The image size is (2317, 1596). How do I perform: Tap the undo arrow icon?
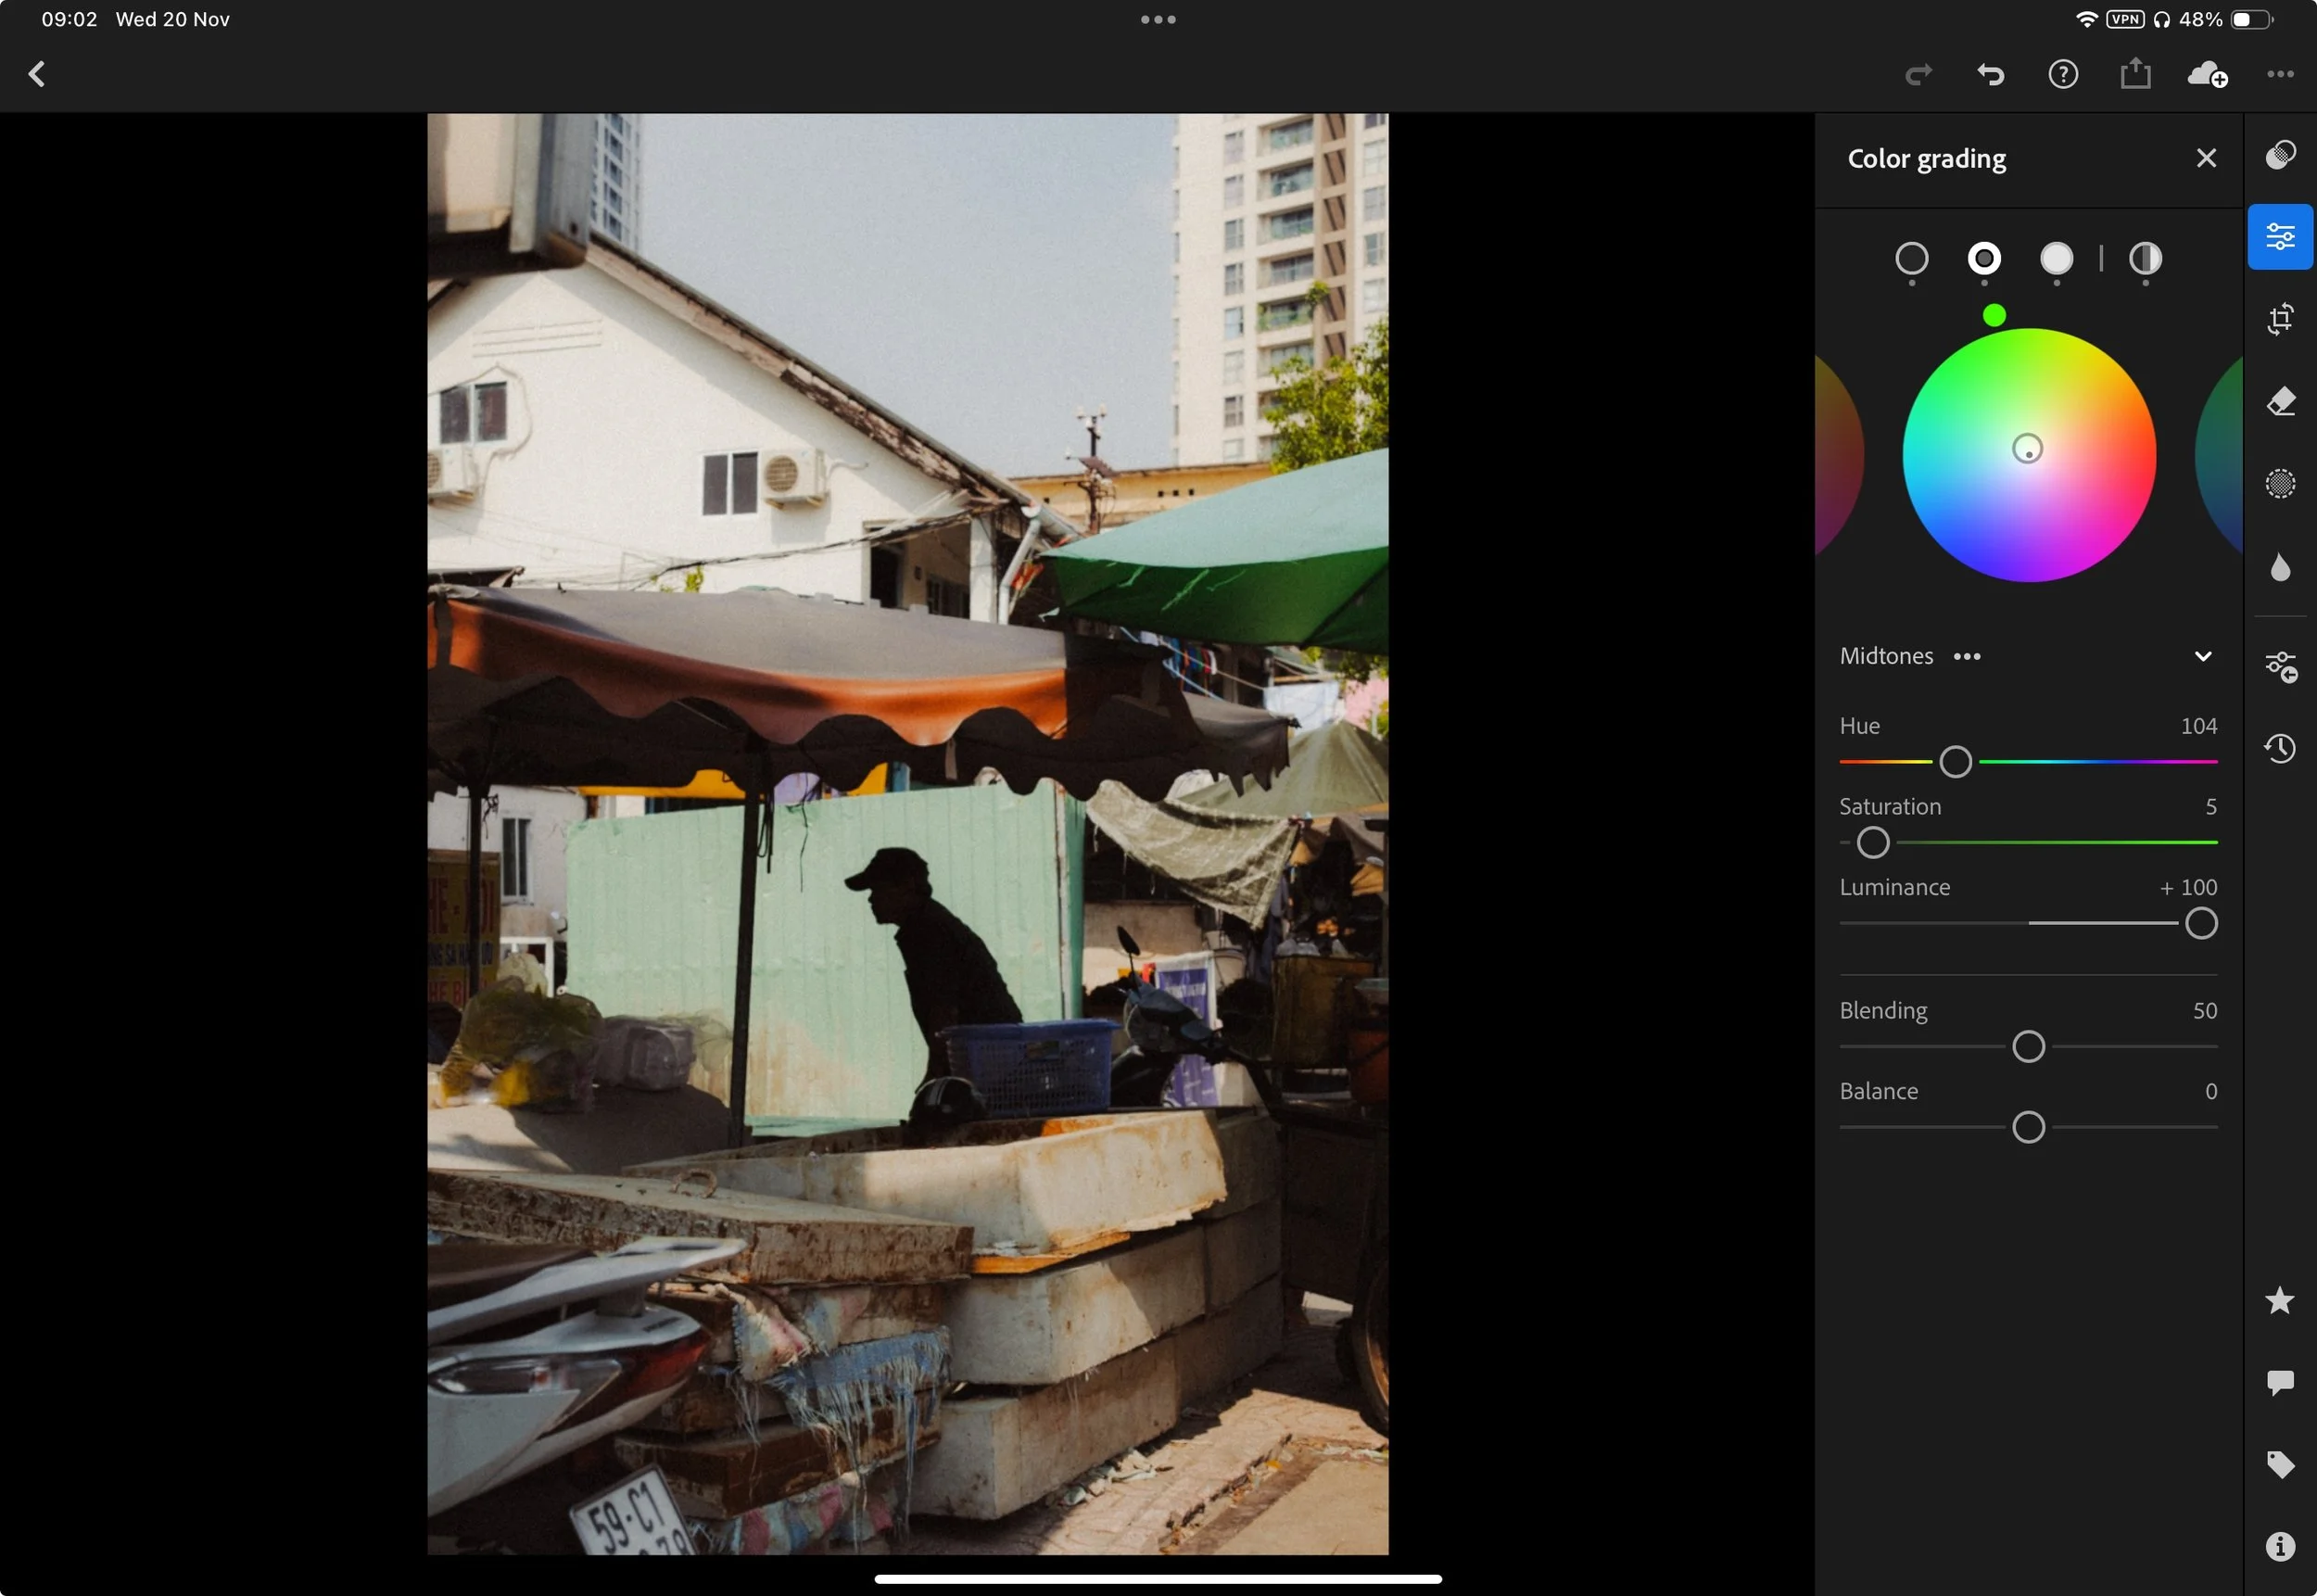point(1990,75)
